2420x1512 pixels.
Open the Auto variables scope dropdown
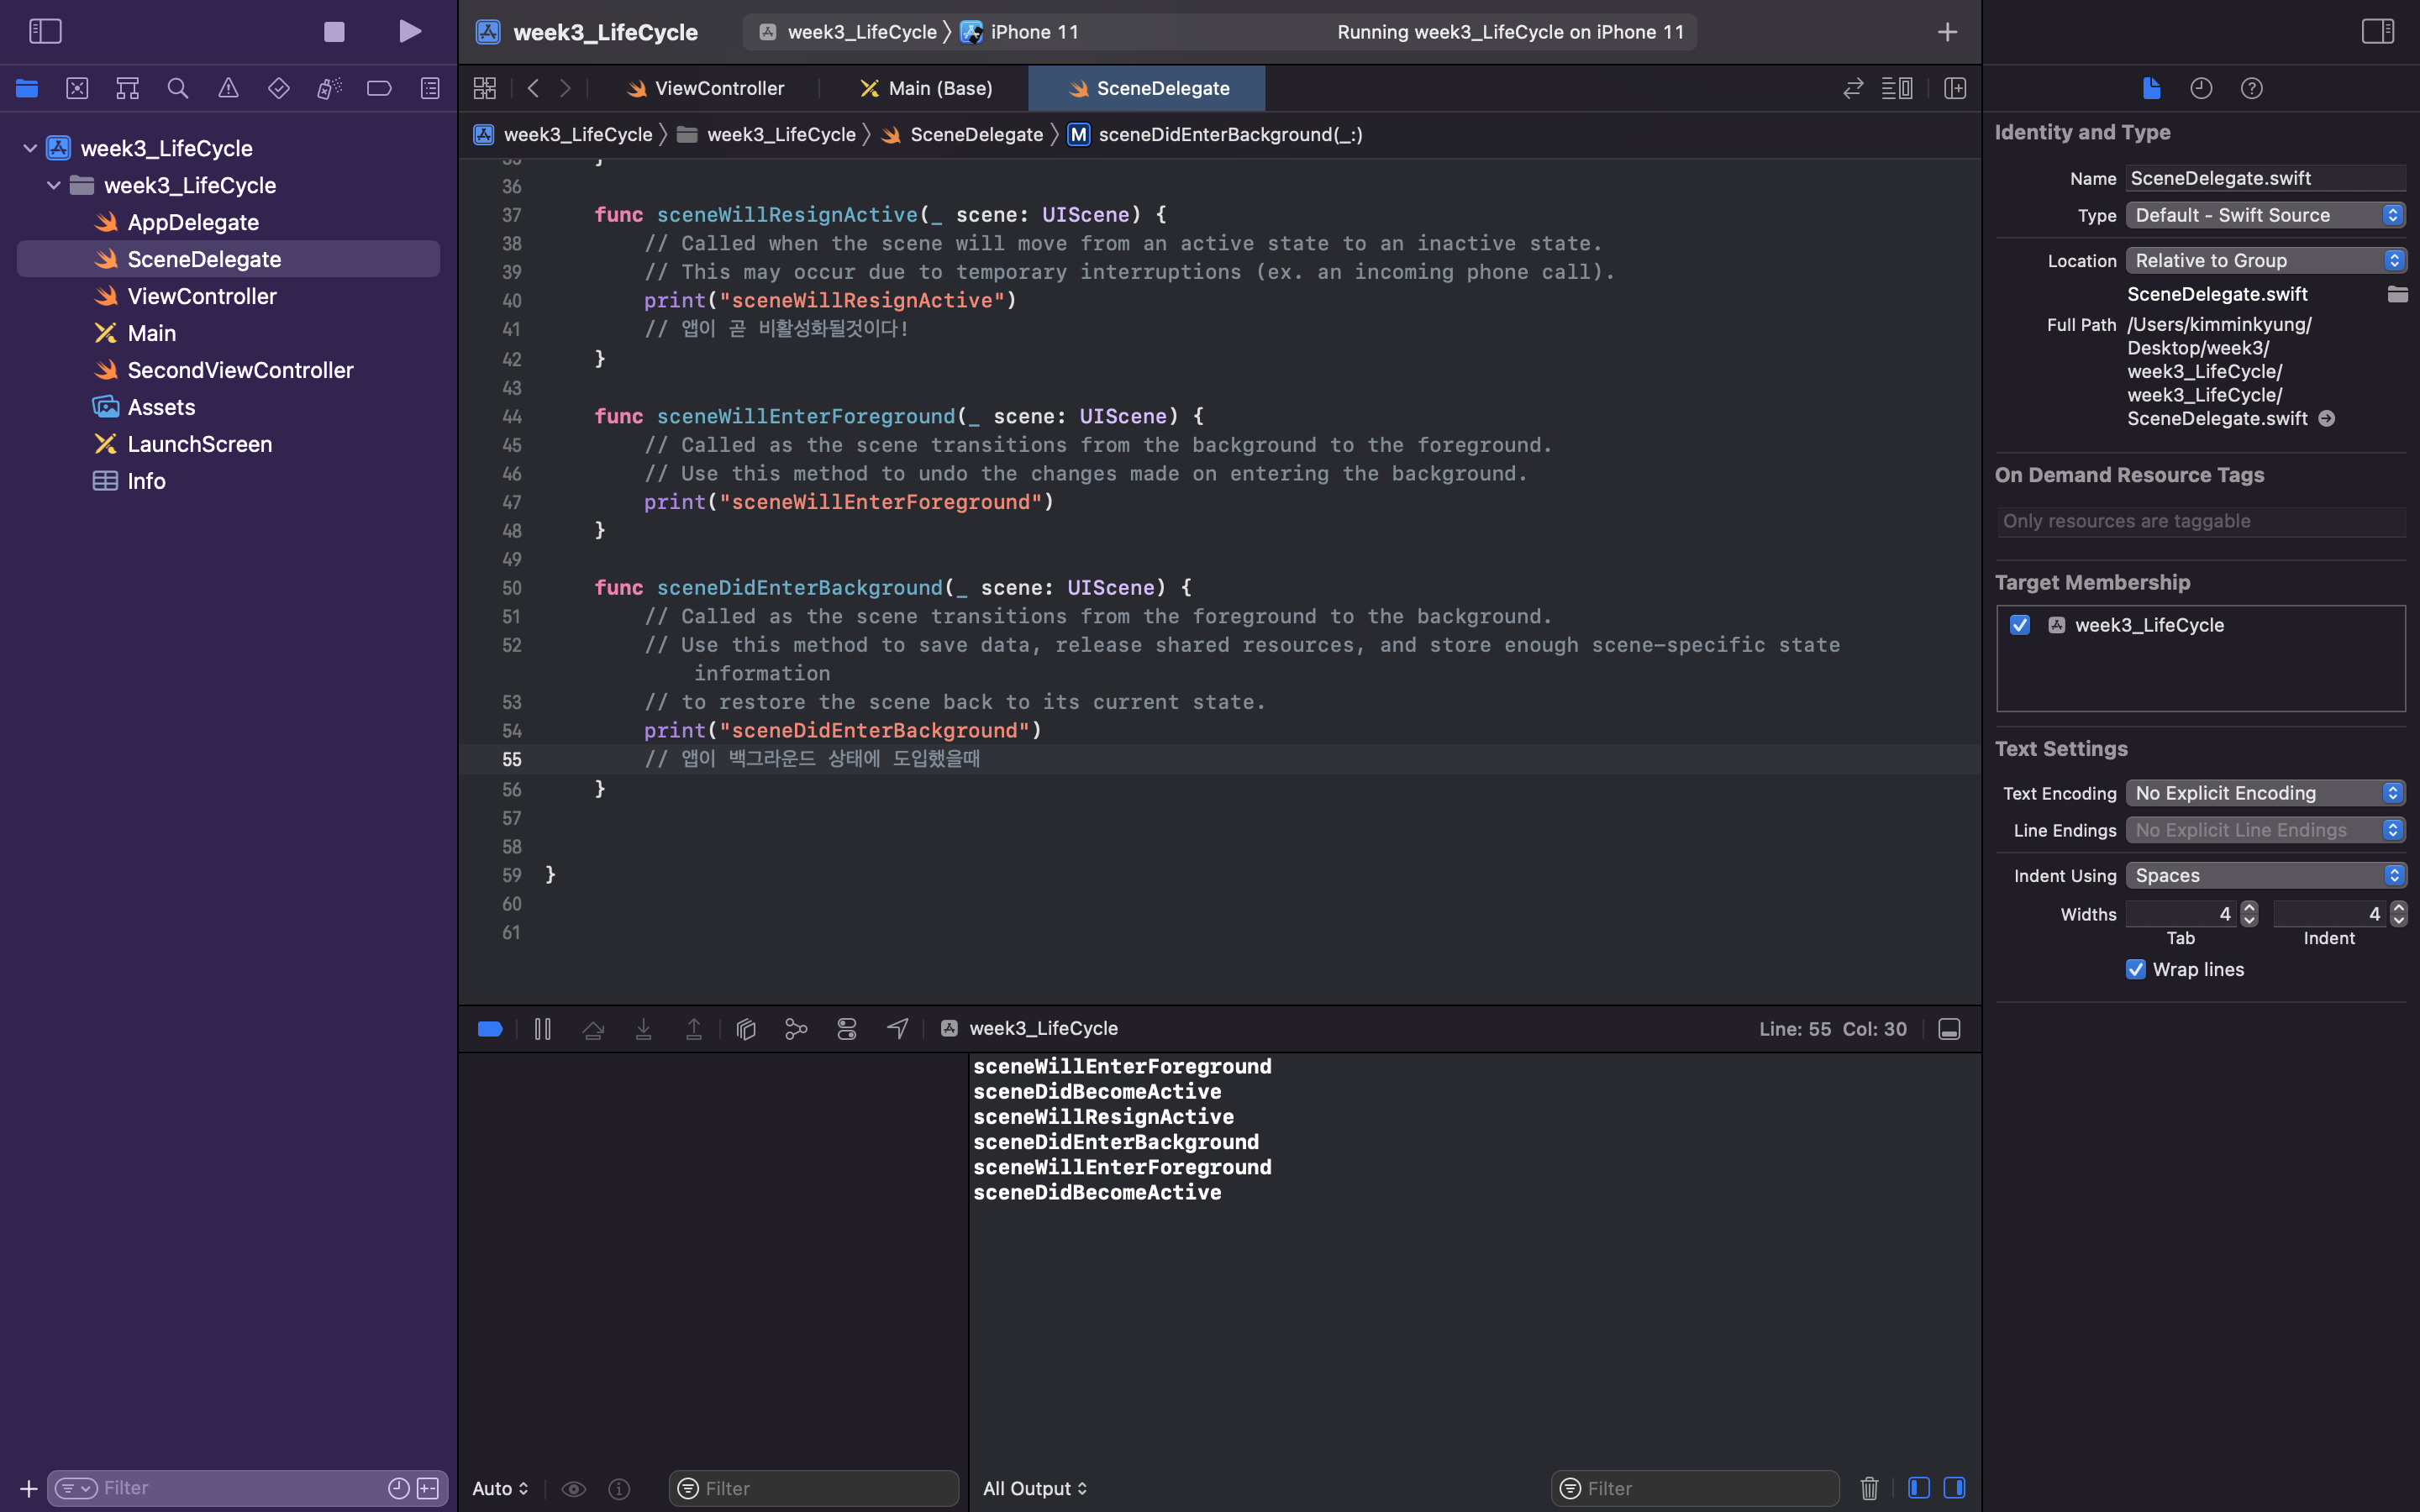point(500,1488)
